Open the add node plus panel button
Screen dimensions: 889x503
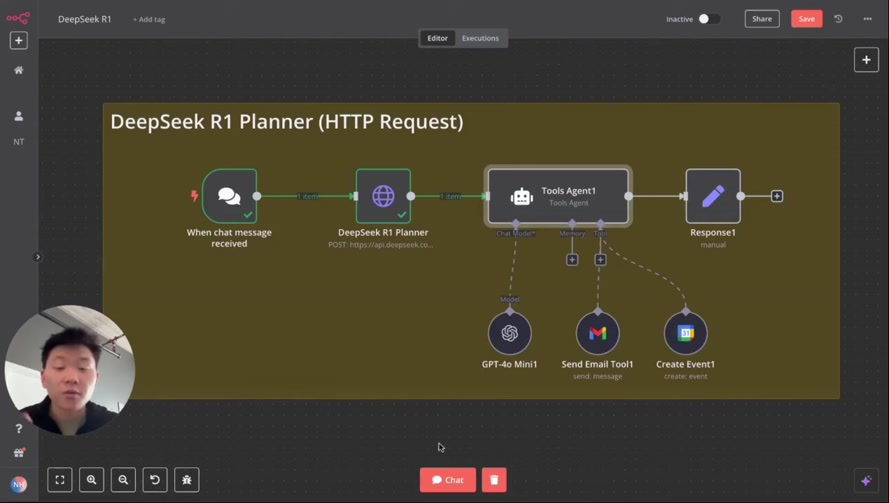866,60
